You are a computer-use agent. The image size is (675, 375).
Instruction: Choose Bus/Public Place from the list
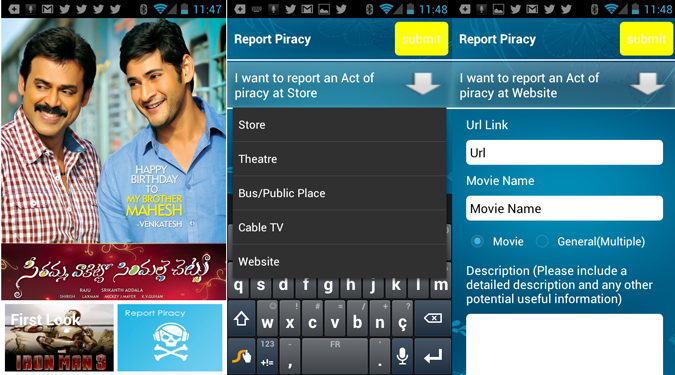339,193
